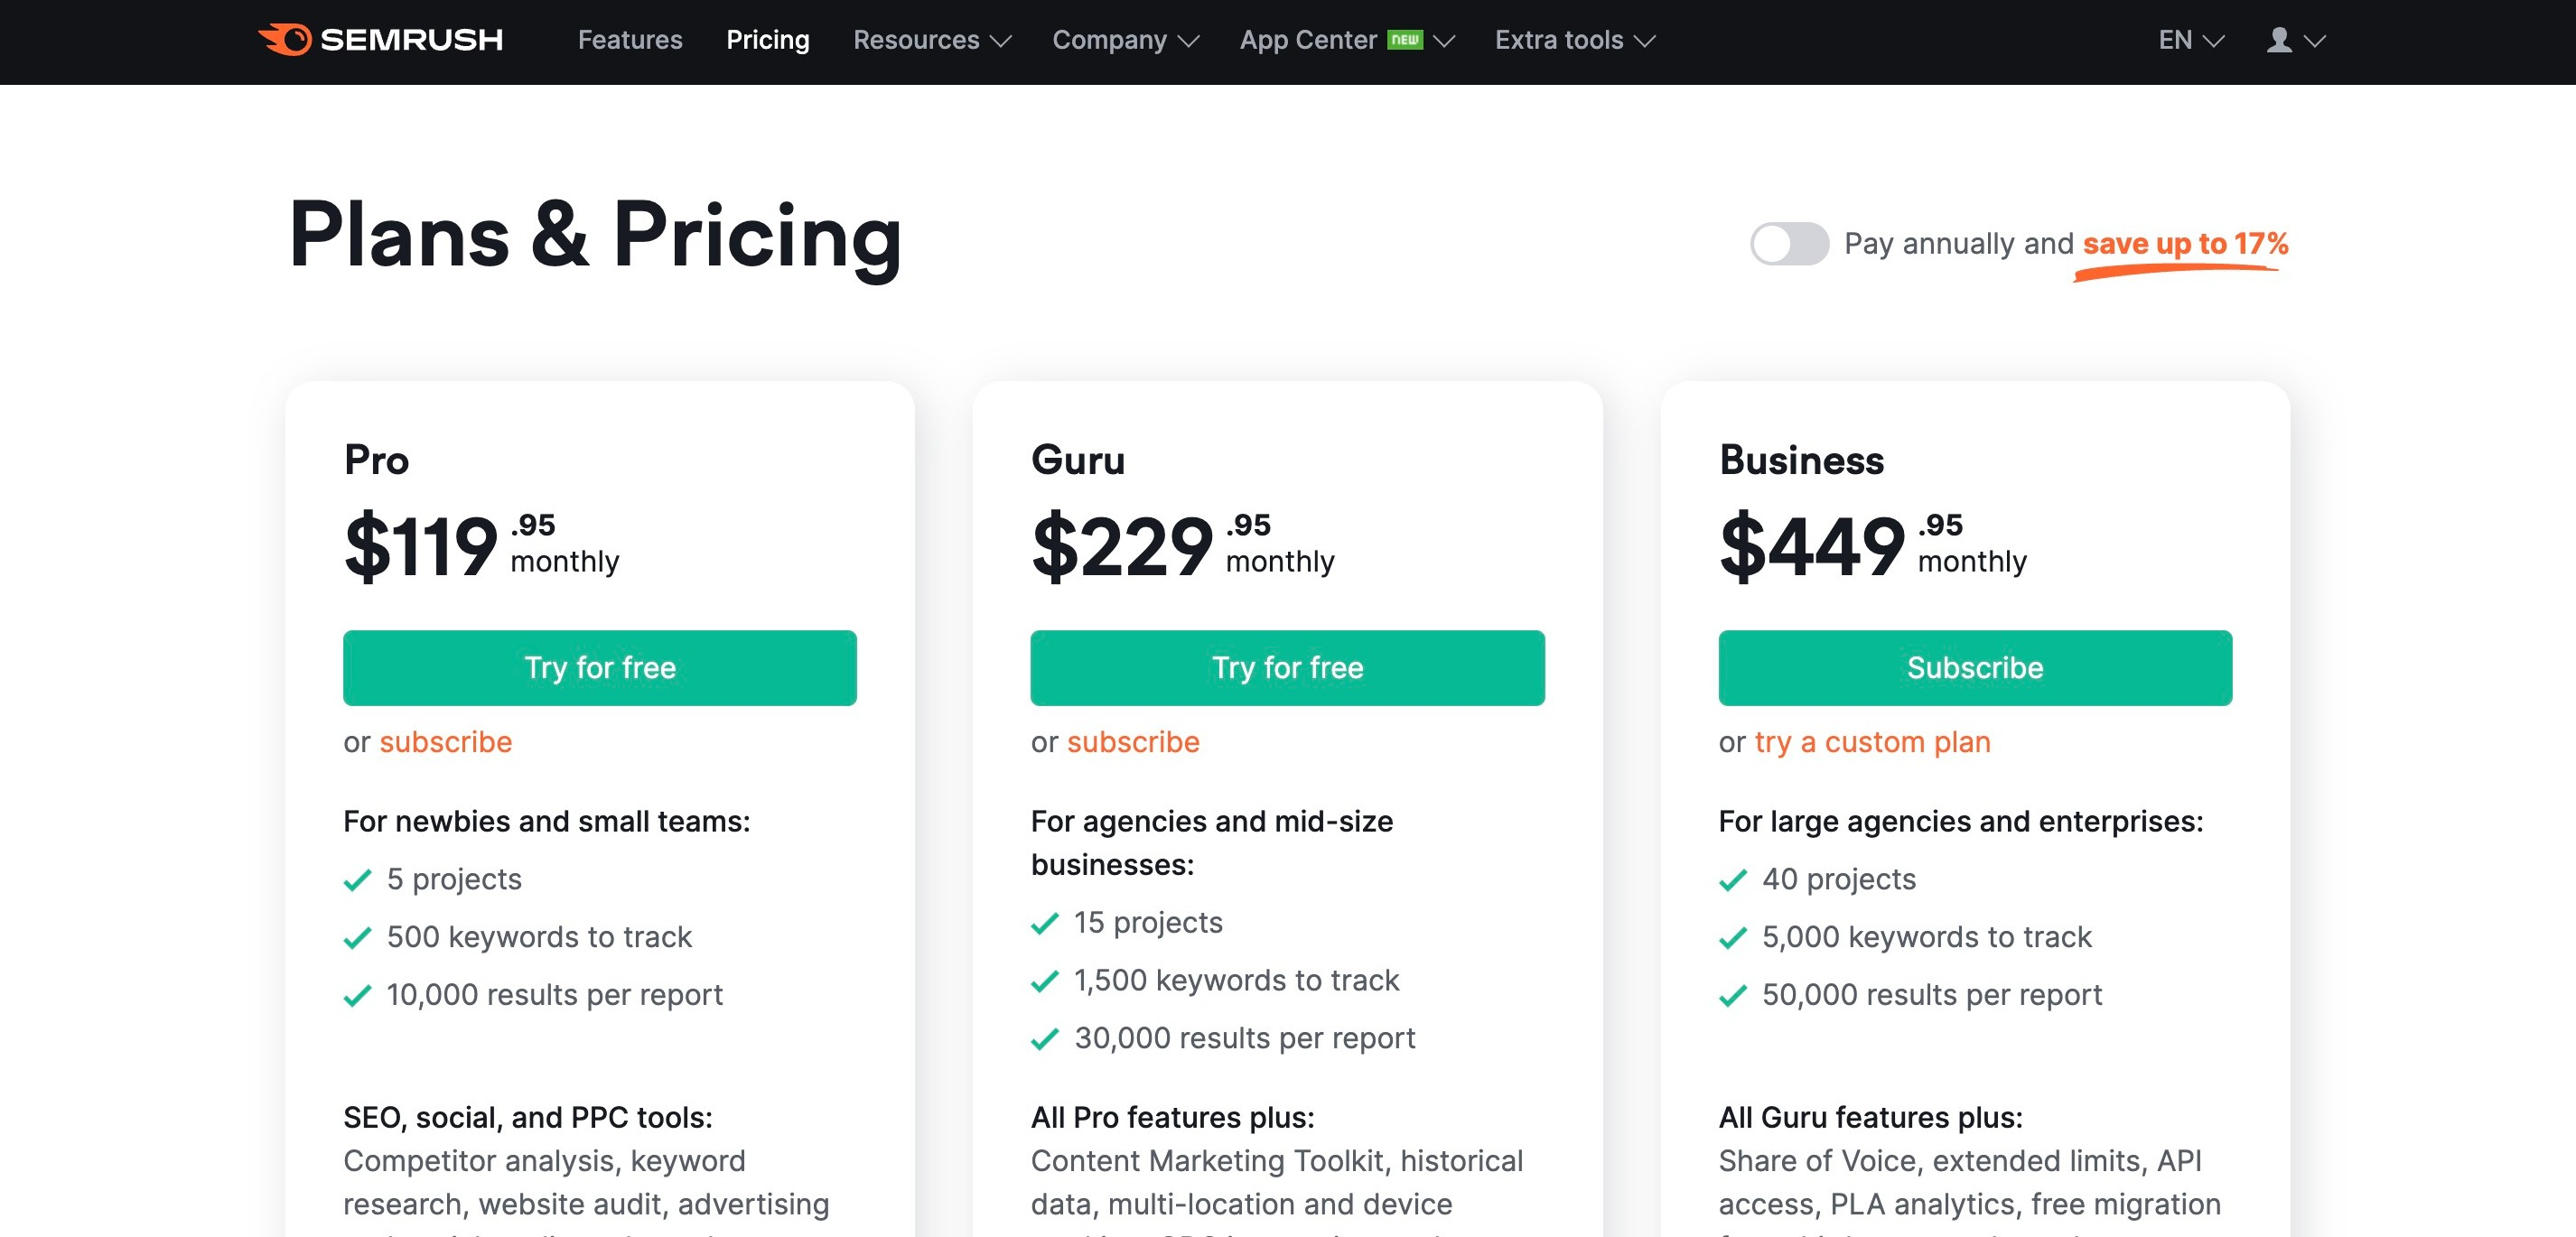Click '1,500 keywords to track'
The width and height of the screenshot is (2576, 1237).
coord(1236,980)
